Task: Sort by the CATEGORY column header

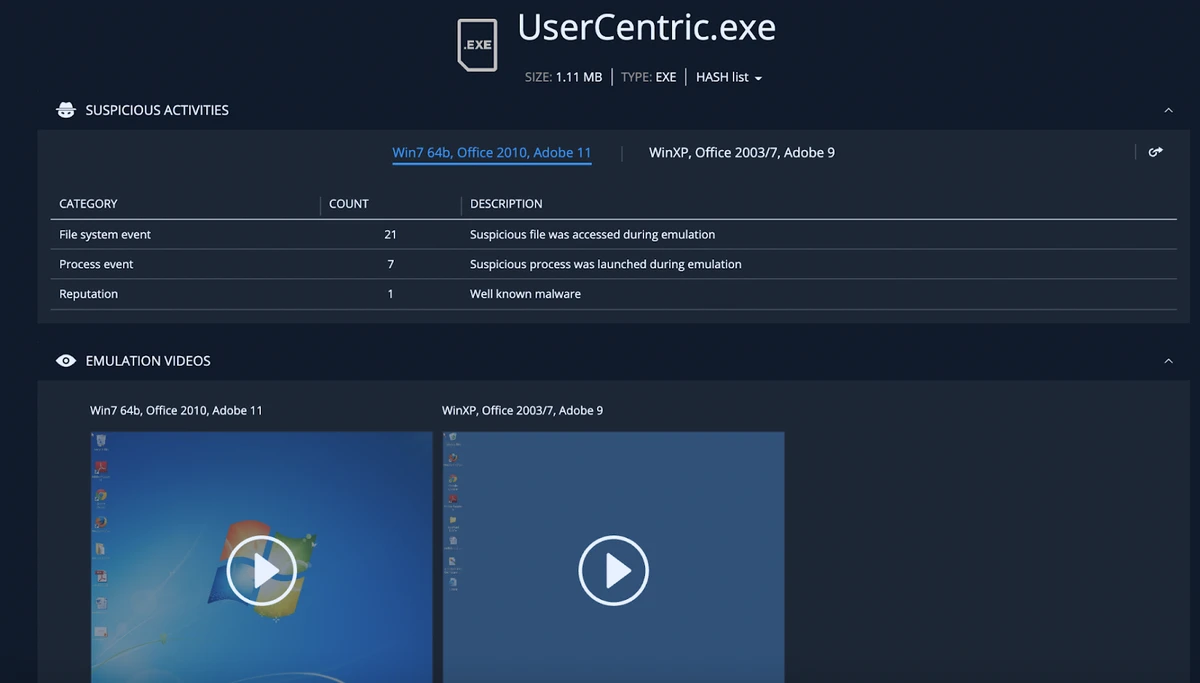Action: click(x=88, y=204)
